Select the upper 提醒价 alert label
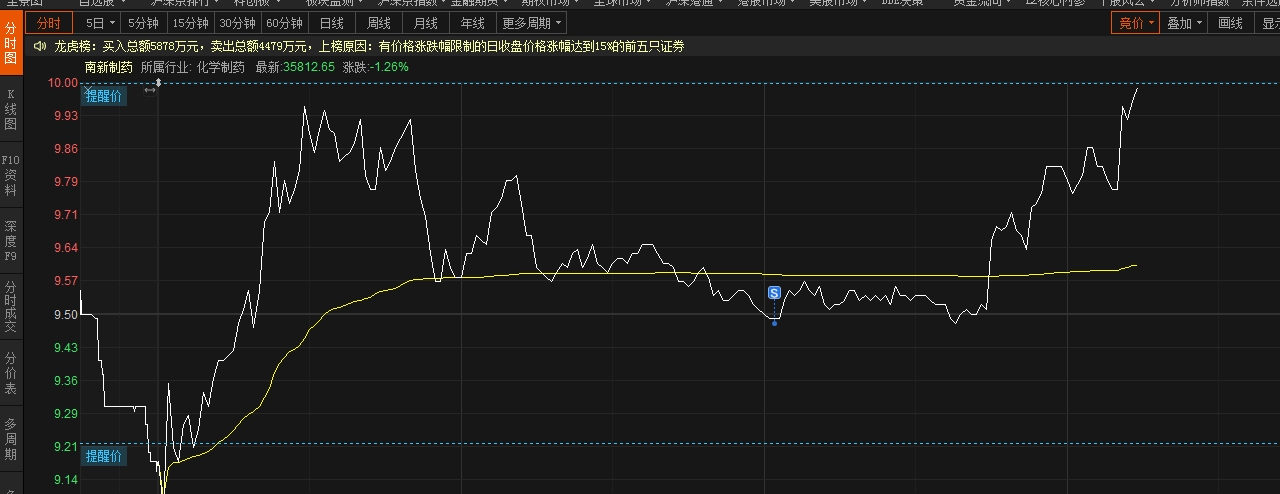Viewport: 1280px width, 494px height. pyautogui.click(x=104, y=96)
